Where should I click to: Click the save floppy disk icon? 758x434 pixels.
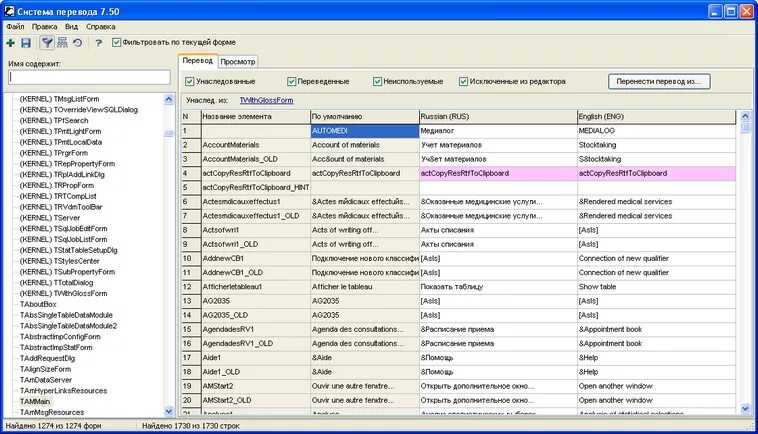coord(26,43)
